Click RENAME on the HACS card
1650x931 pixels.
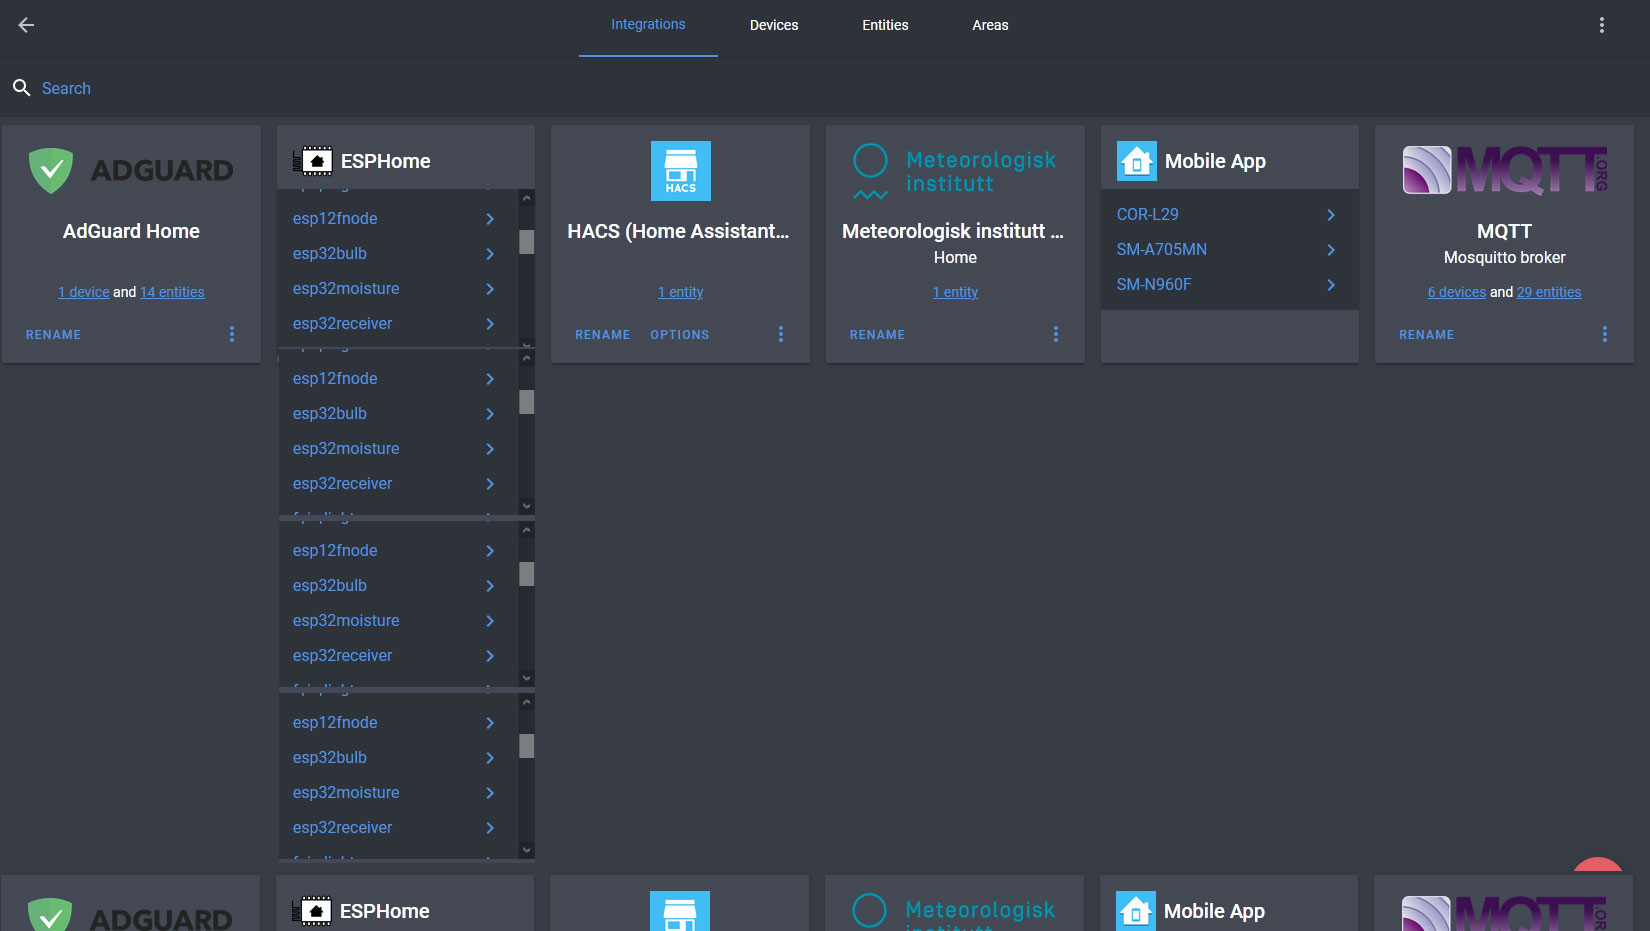(603, 335)
